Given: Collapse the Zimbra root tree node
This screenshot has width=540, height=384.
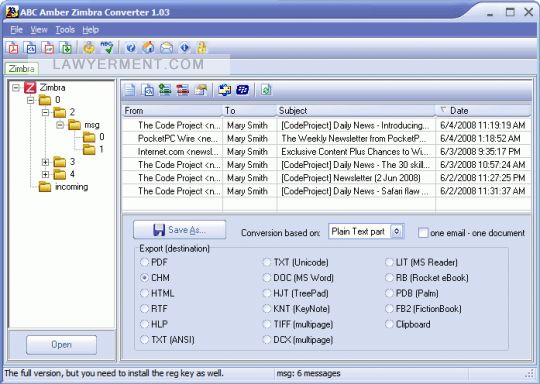Looking at the screenshot, I should (x=15, y=87).
